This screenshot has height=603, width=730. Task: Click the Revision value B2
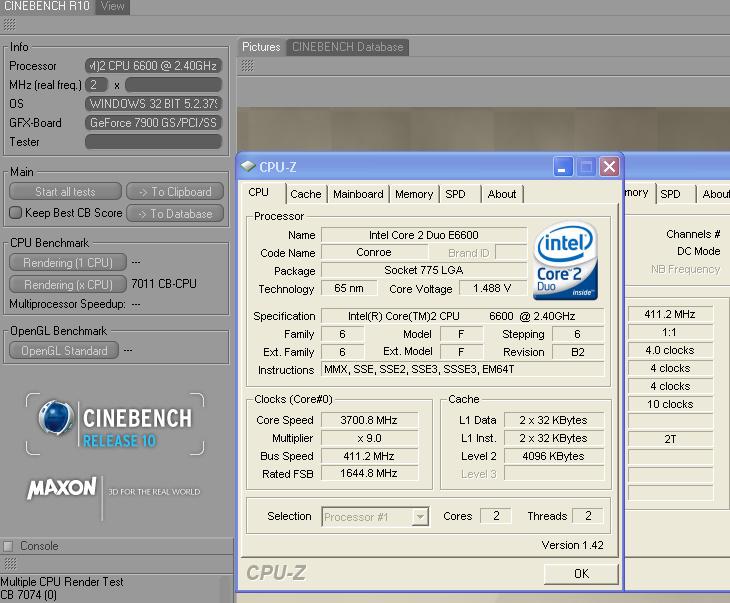click(x=578, y=352)
